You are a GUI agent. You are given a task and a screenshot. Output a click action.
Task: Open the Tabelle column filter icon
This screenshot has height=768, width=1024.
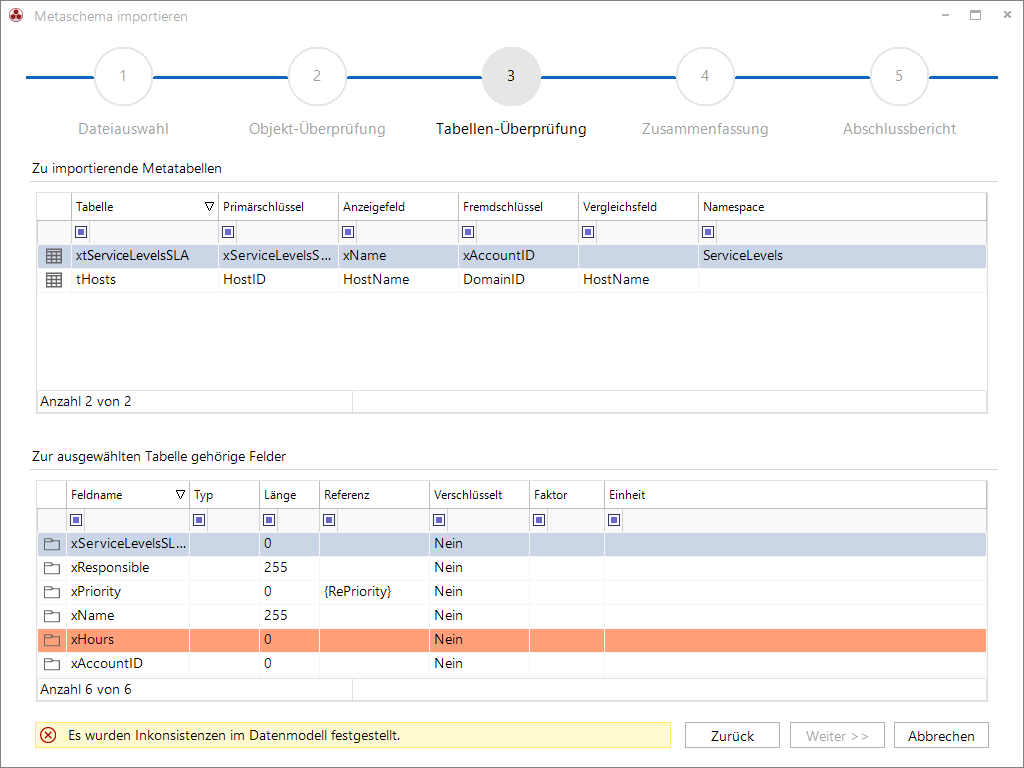[81, 232]
